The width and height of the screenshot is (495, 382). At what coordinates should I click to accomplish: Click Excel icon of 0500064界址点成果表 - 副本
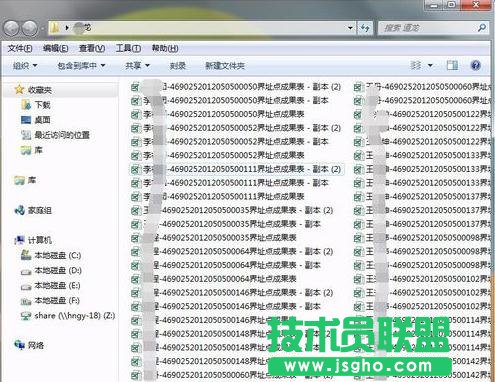coord(135,266)
